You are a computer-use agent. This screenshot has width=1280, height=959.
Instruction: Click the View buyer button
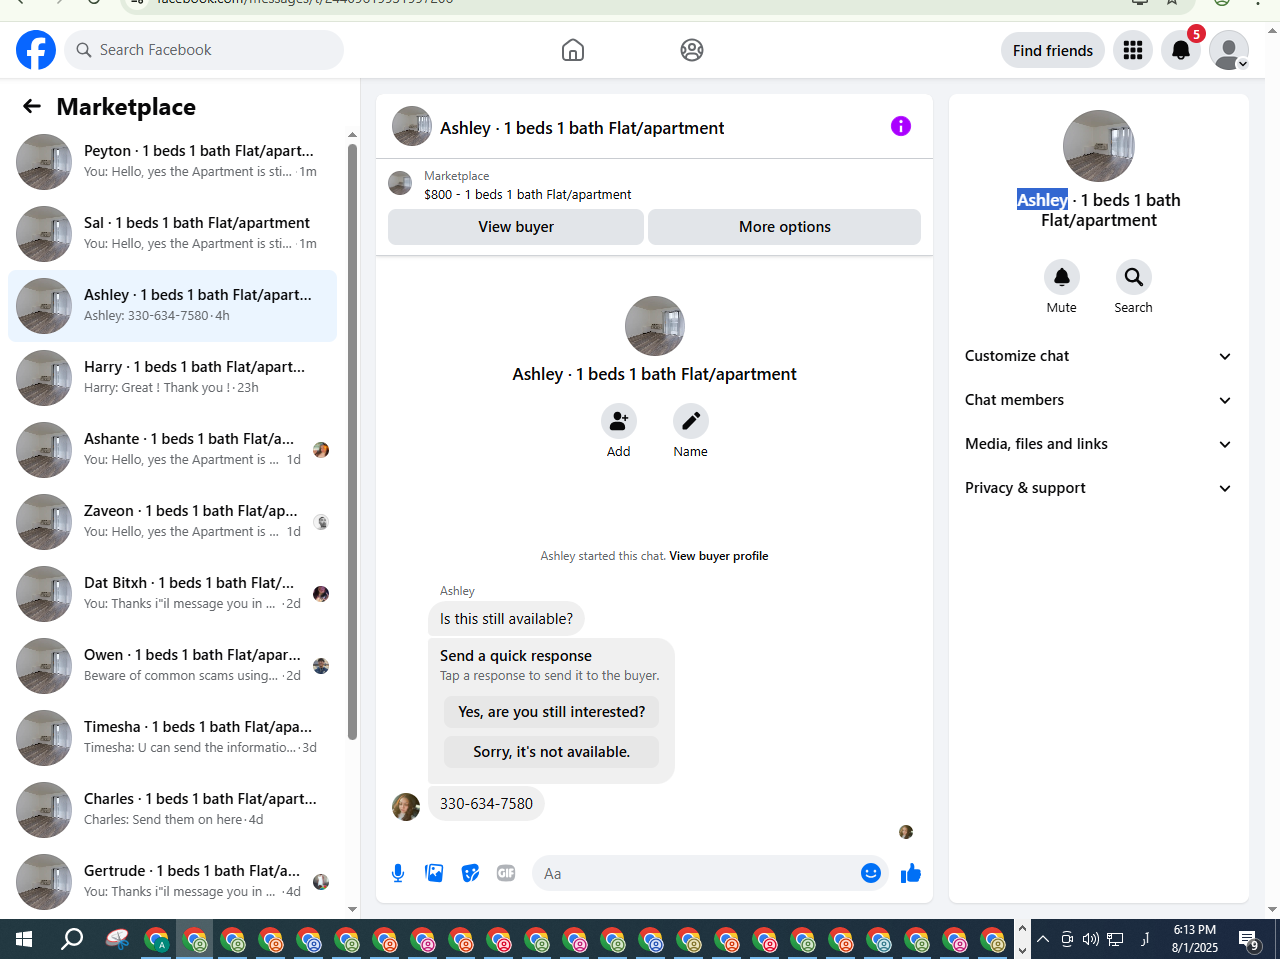coord(516,227)
